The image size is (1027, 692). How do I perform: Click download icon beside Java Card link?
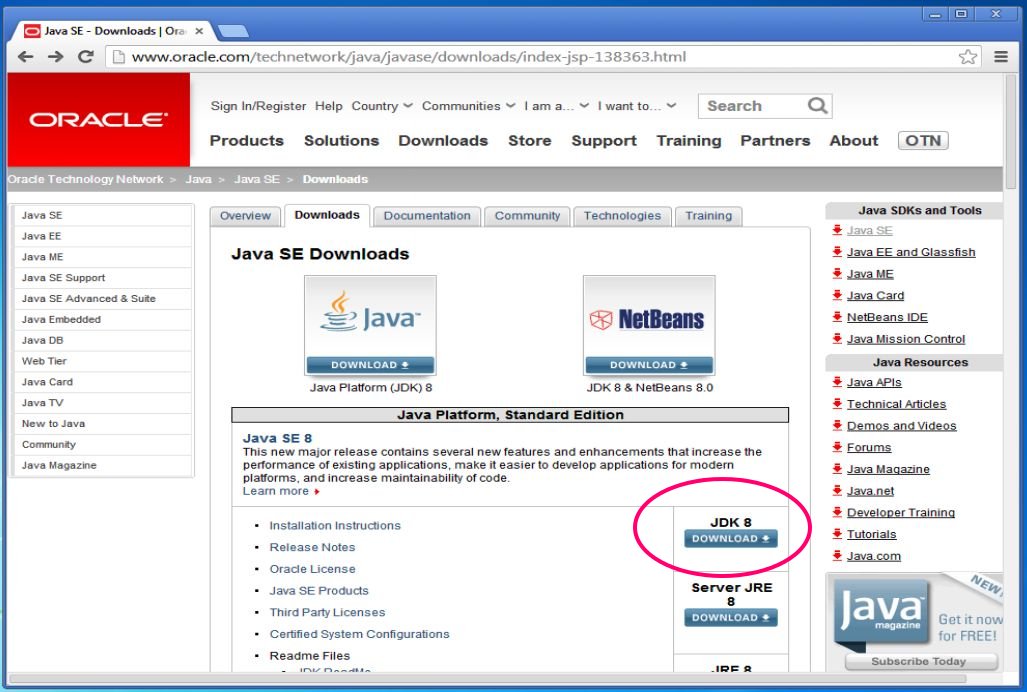(837, 295)
